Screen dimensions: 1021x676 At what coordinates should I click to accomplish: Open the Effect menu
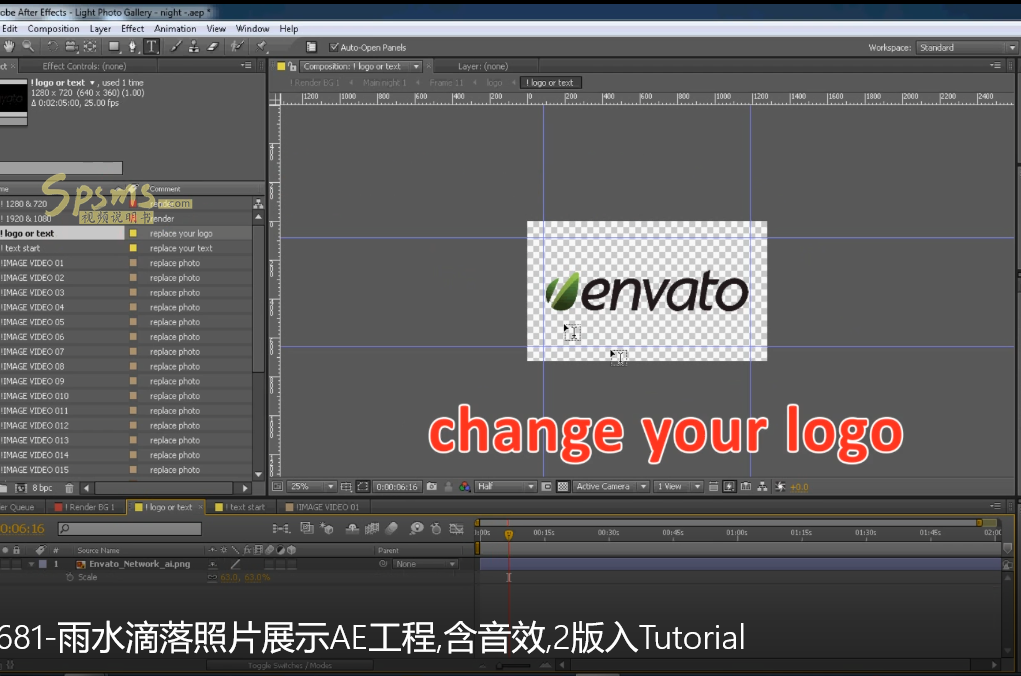click(x=132, y=29)
